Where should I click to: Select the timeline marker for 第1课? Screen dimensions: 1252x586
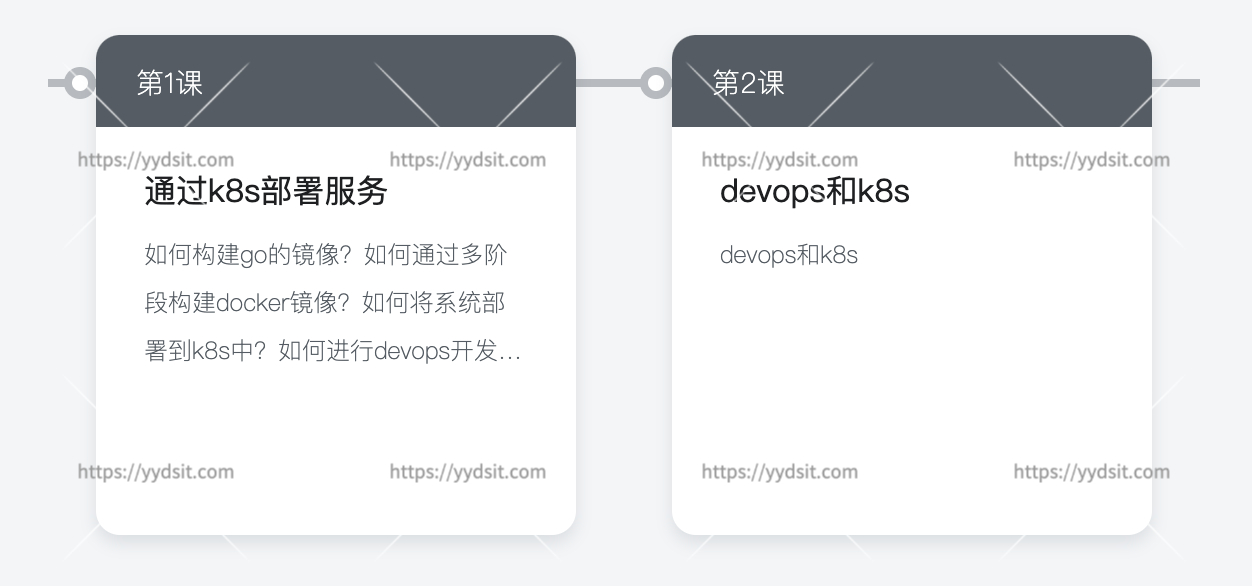(x=80, y=83)
